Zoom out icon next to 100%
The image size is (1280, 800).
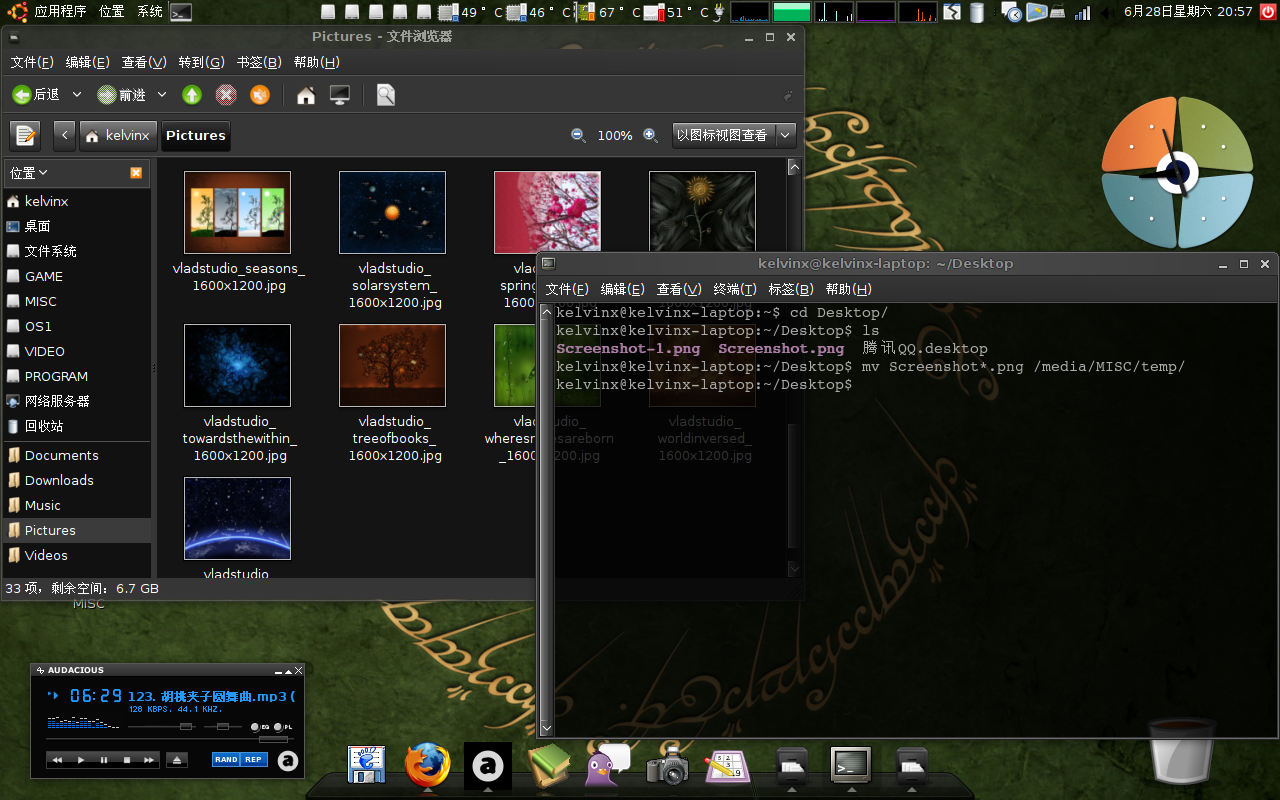pos(578,135)
